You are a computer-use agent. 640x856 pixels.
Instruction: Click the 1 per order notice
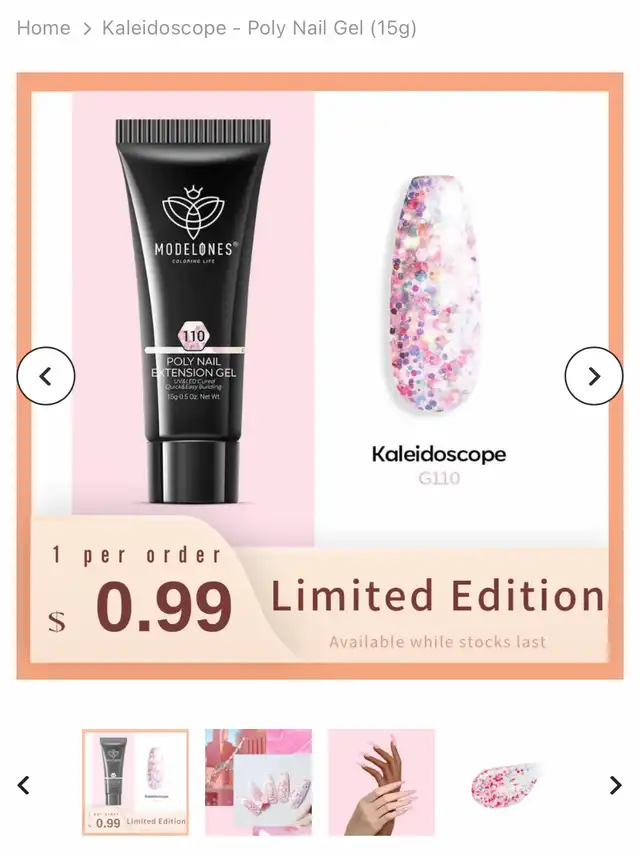point(137,555)
